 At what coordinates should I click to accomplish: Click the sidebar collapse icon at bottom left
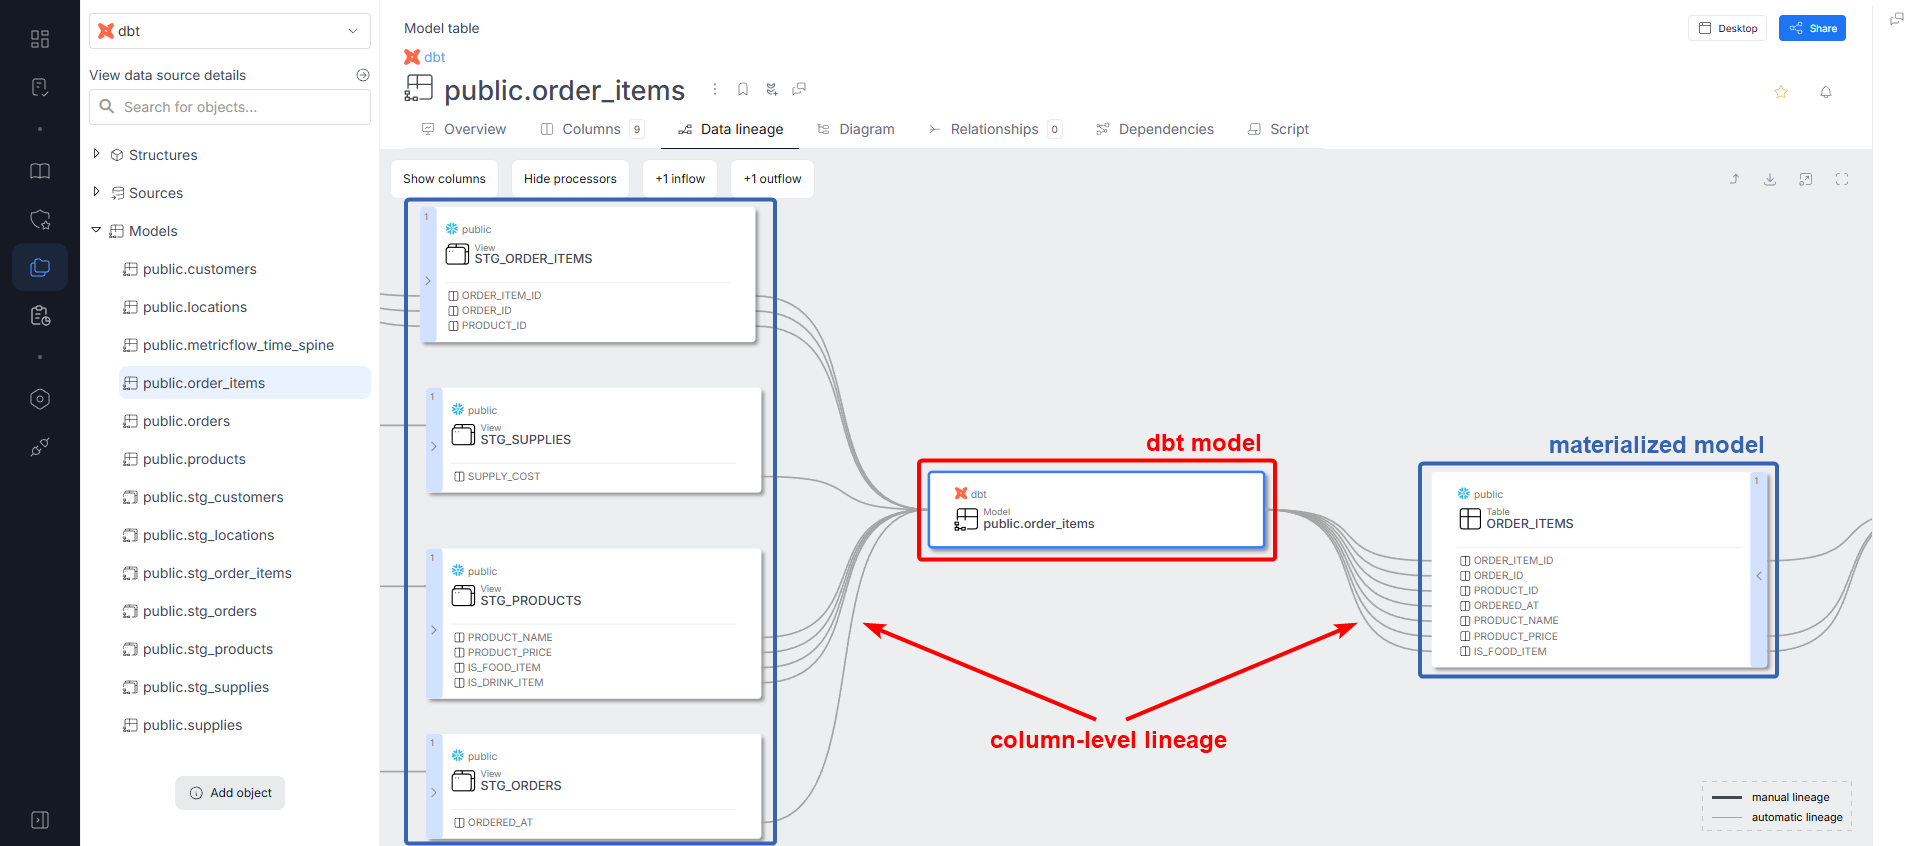coord(40,820)
